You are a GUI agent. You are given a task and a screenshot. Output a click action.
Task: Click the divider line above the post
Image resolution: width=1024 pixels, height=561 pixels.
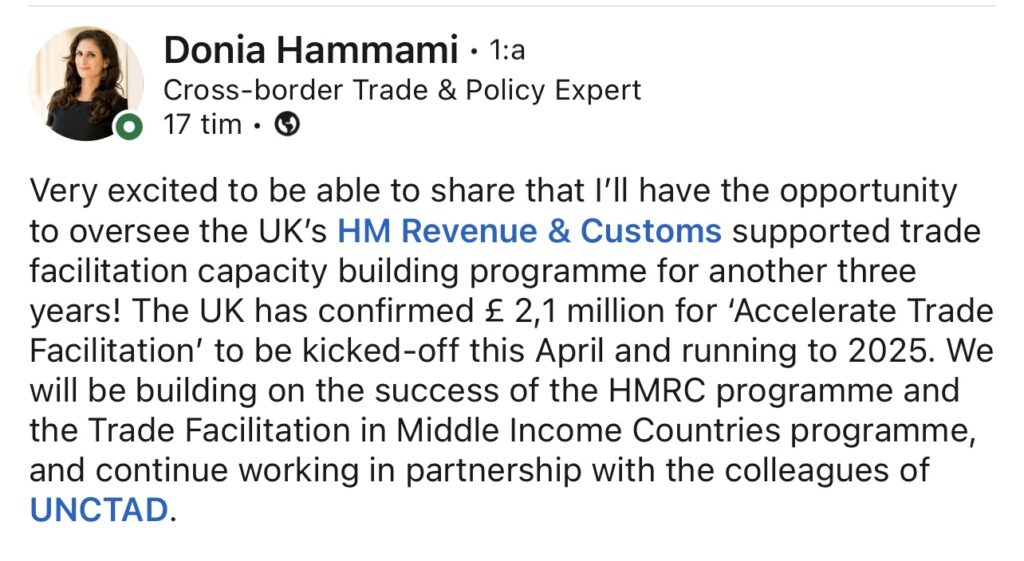512,6
